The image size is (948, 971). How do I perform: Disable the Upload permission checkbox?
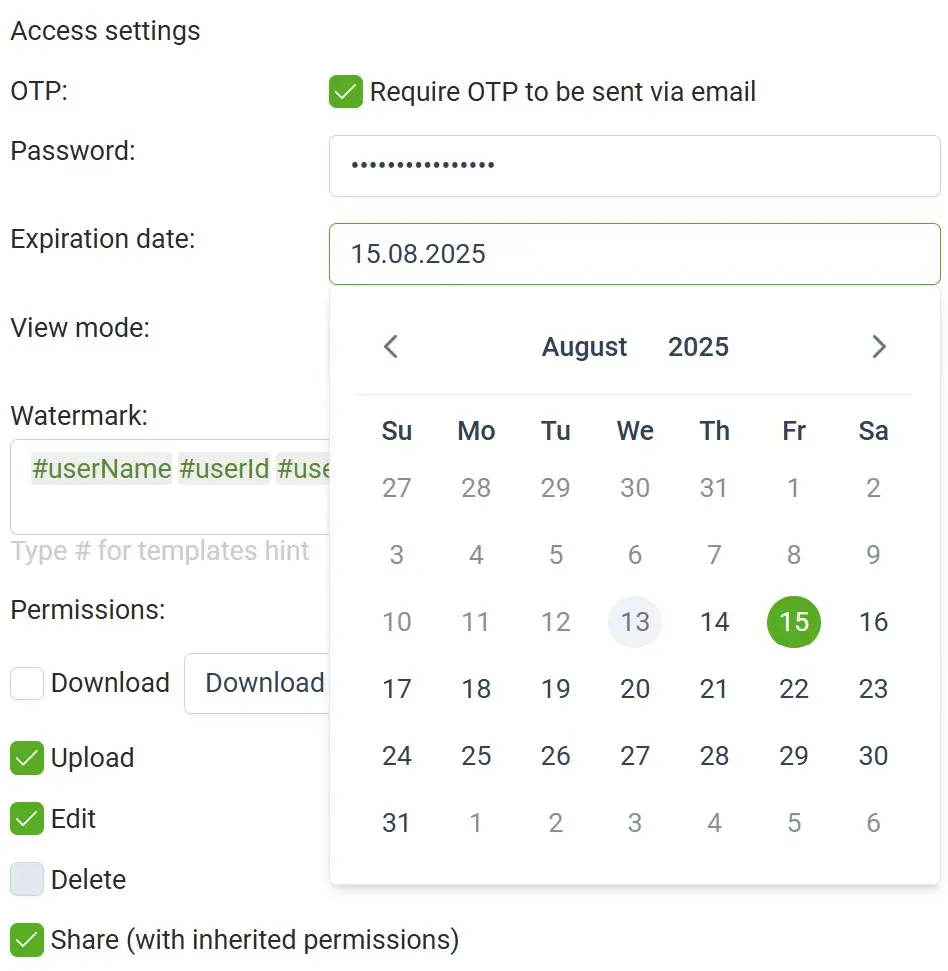pos(27,758)
